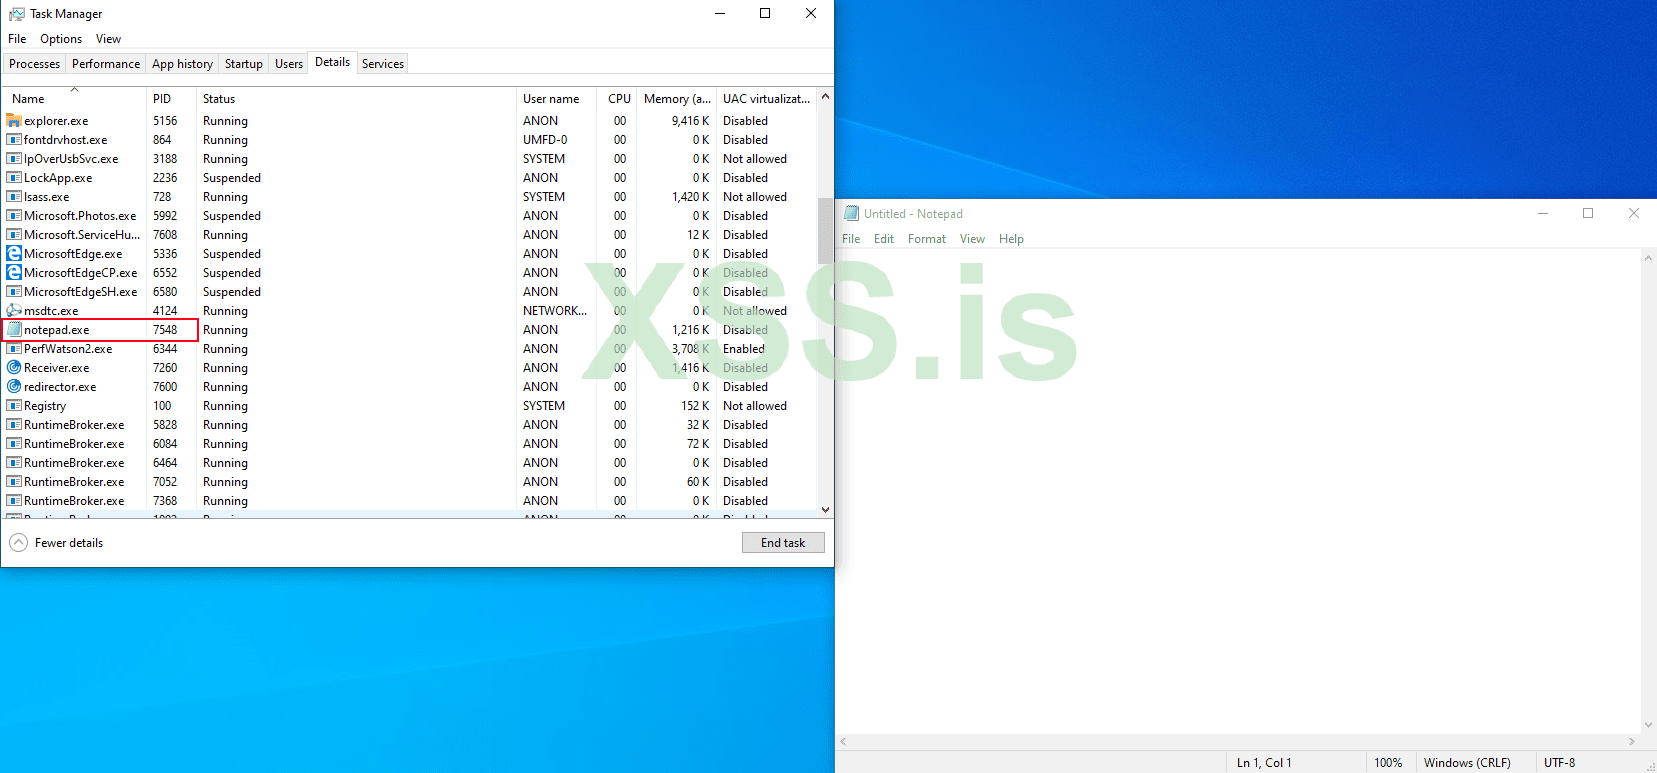Open the Options menu in Task Manager
The image size is (1657, 773).
(61, 39)
